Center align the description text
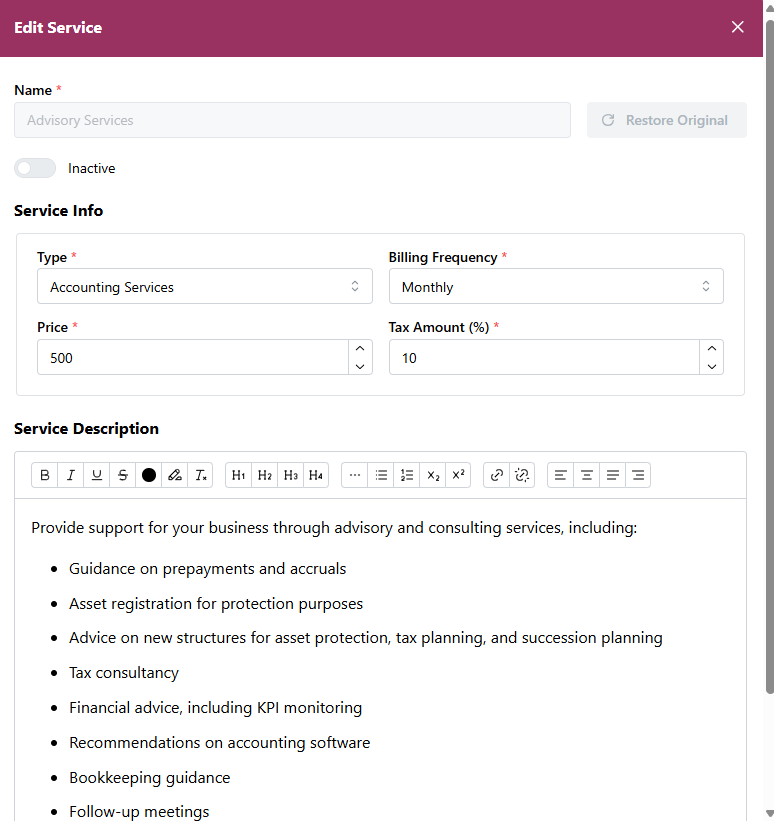The width and height of the screenshot is (774, 821). pos(587,475)
